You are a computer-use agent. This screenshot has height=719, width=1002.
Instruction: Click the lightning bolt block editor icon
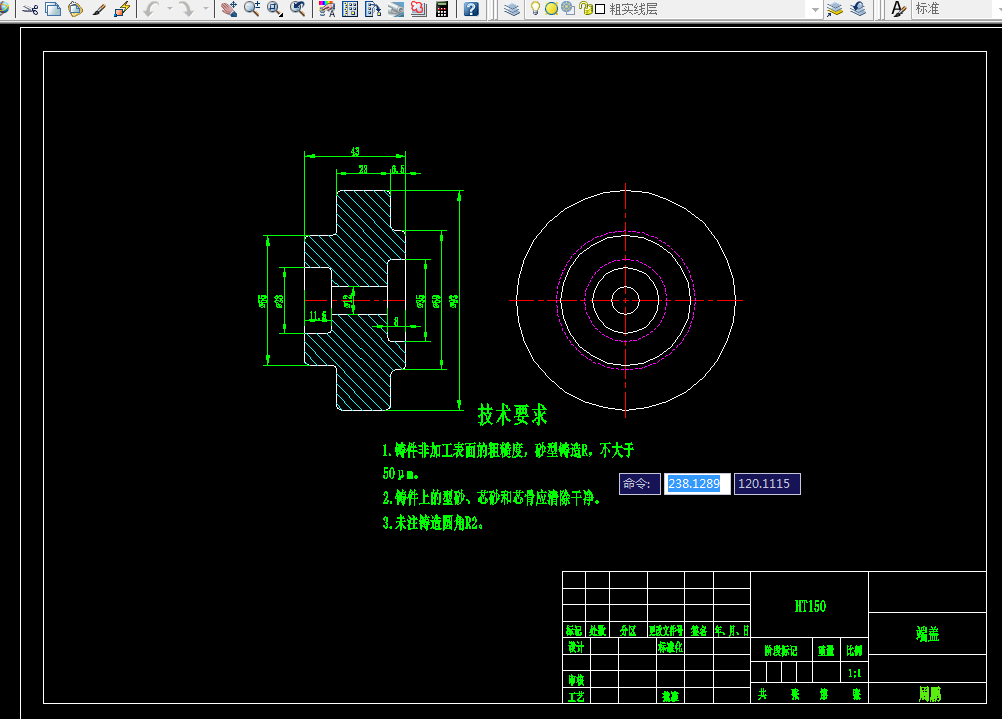pyautogui.click(x=122, y=9)
